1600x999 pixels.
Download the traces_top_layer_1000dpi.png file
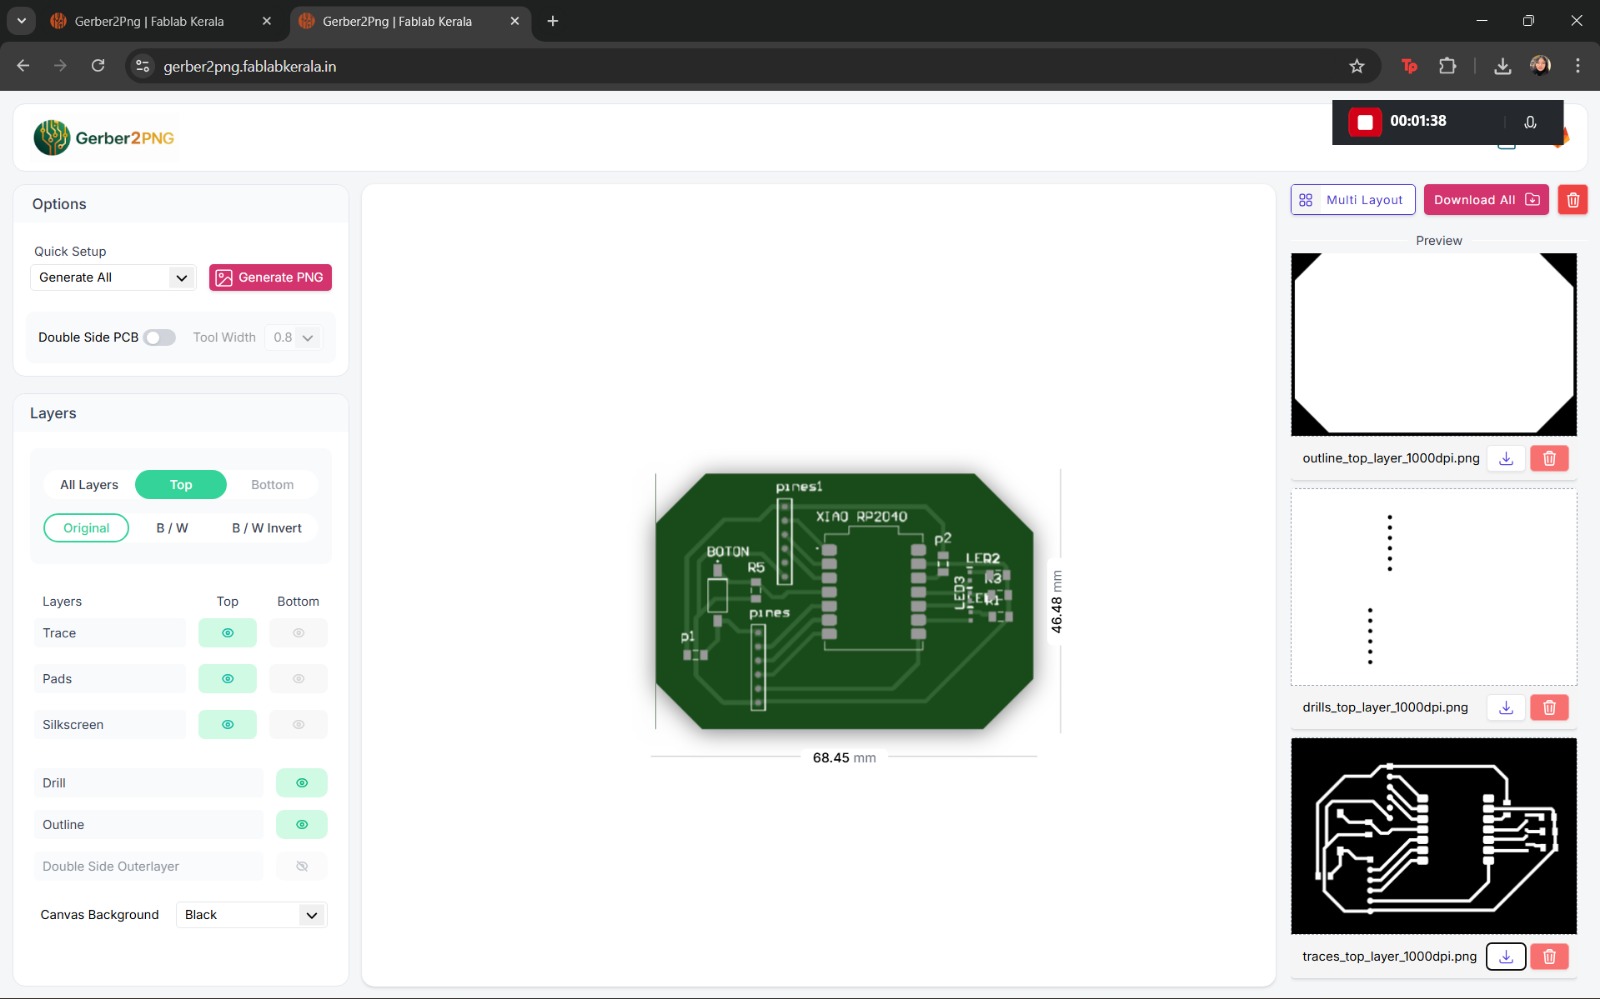tap(1506, 956)
